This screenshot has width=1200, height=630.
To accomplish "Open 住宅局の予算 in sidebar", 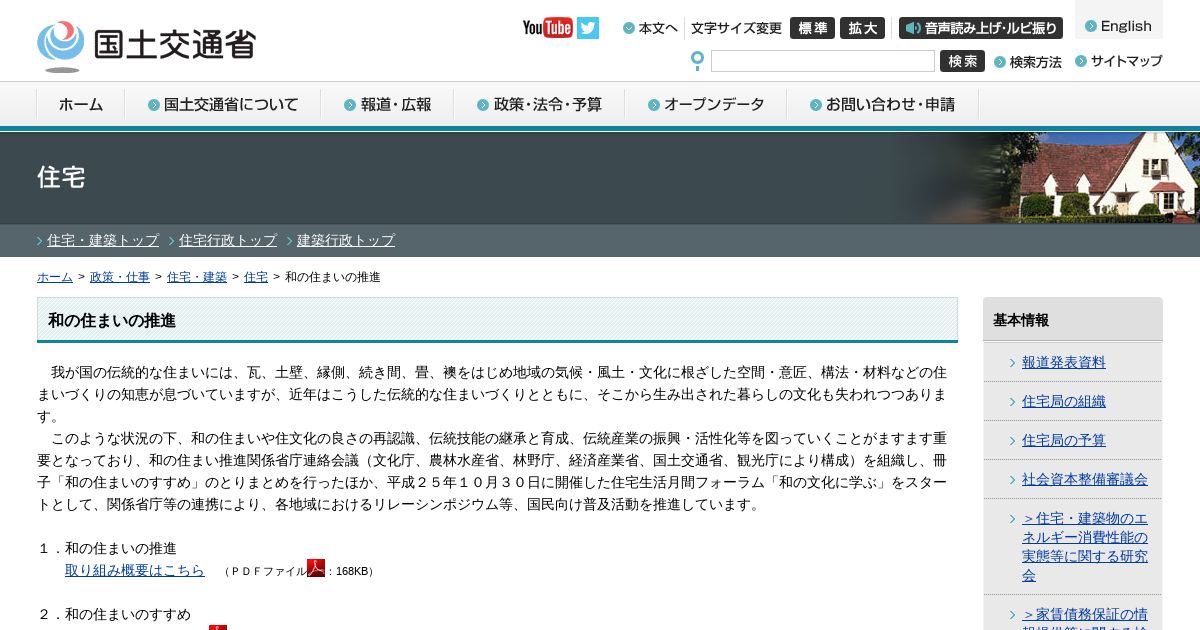I will [x=1064, y=440].
